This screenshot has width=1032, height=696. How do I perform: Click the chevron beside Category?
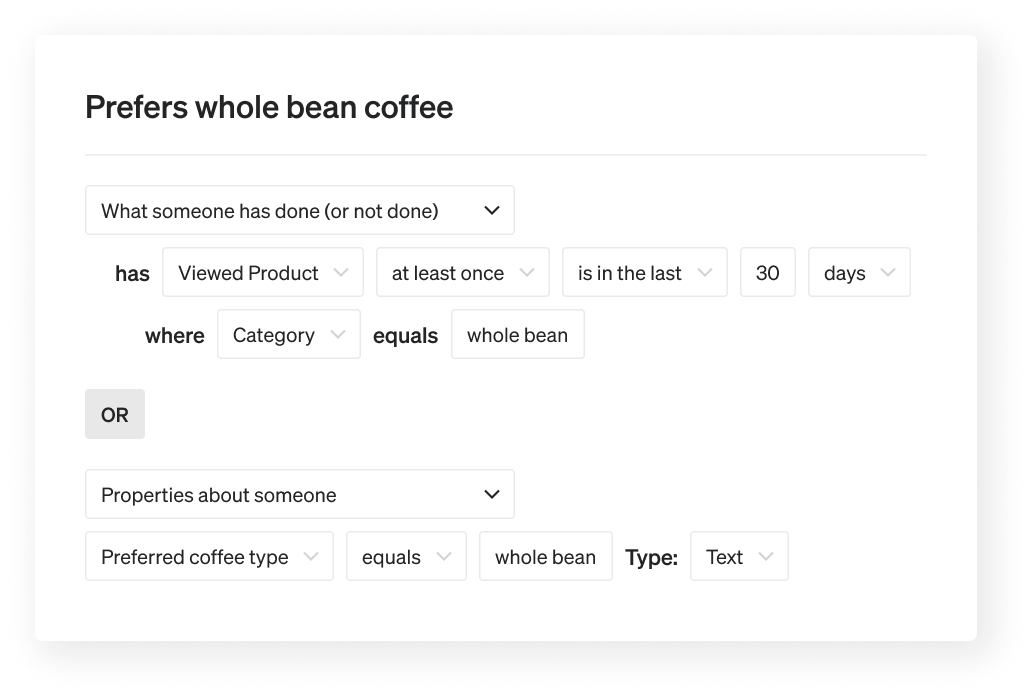pyautogui.click(x=338, y=334)
